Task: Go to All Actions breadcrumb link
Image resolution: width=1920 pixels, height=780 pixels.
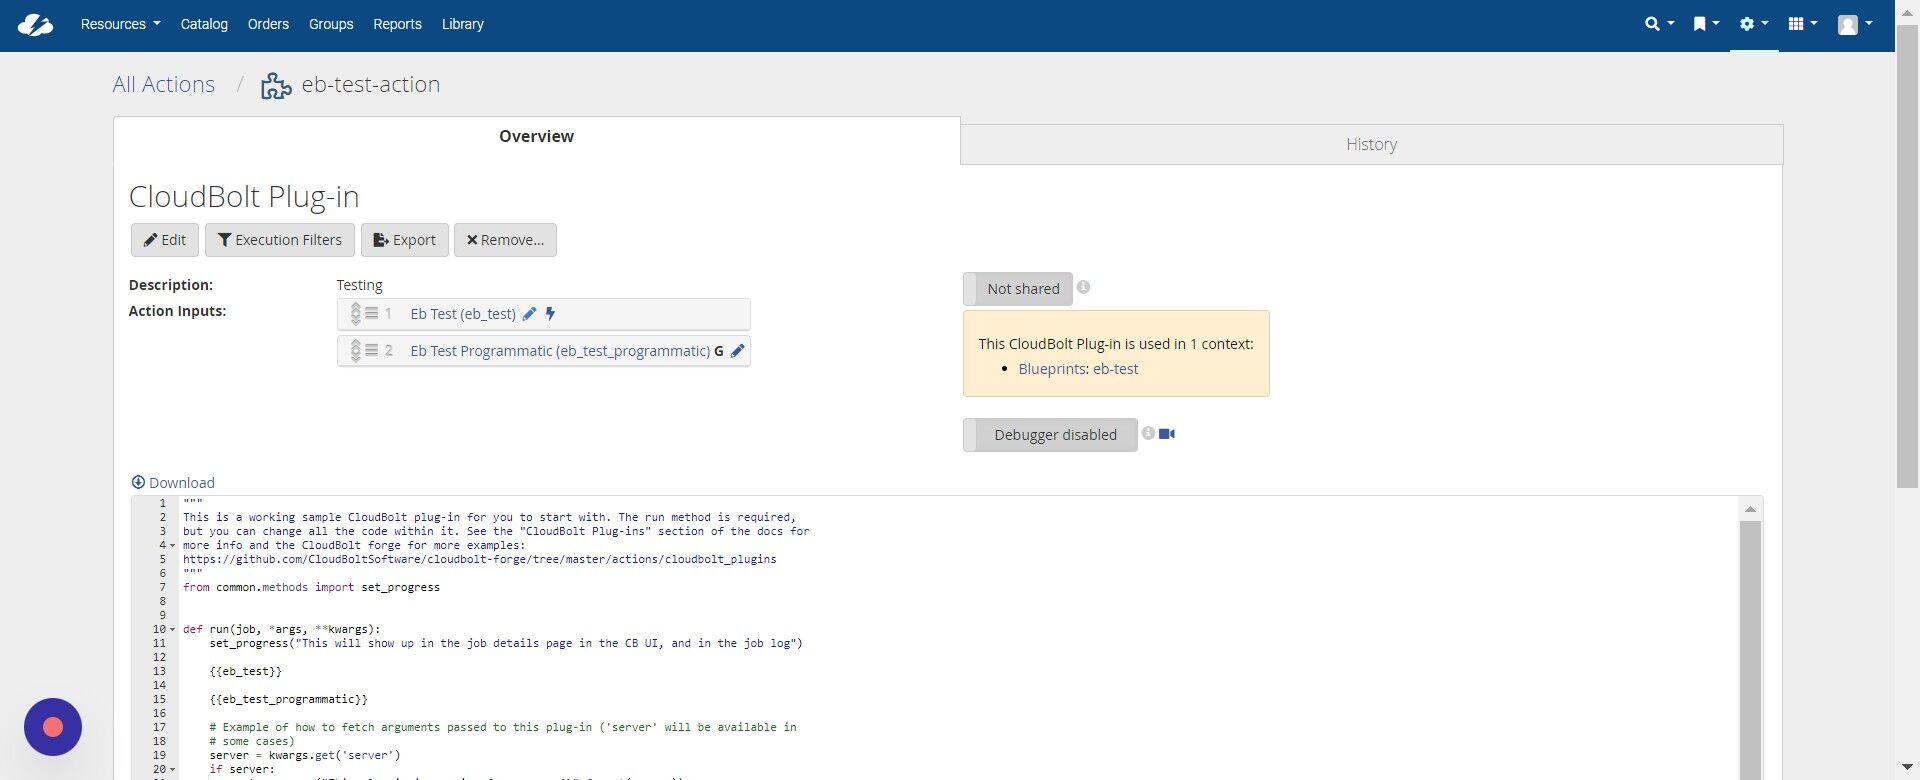Action: 164,85
